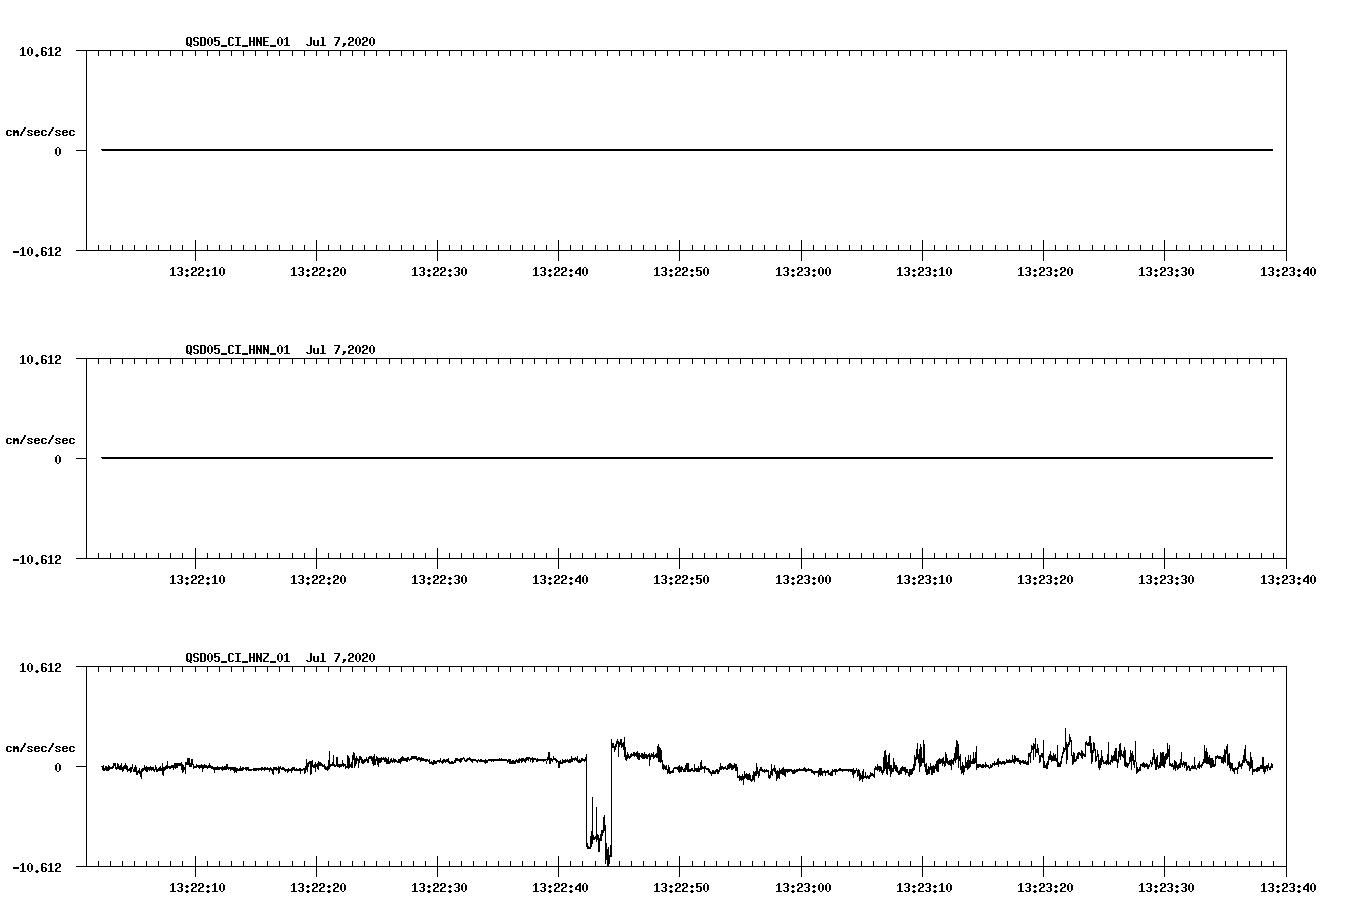Click the 13:23:30 time label on HNZ plot
This screenshot has height=924, width=1358.
coord(1166,888)
